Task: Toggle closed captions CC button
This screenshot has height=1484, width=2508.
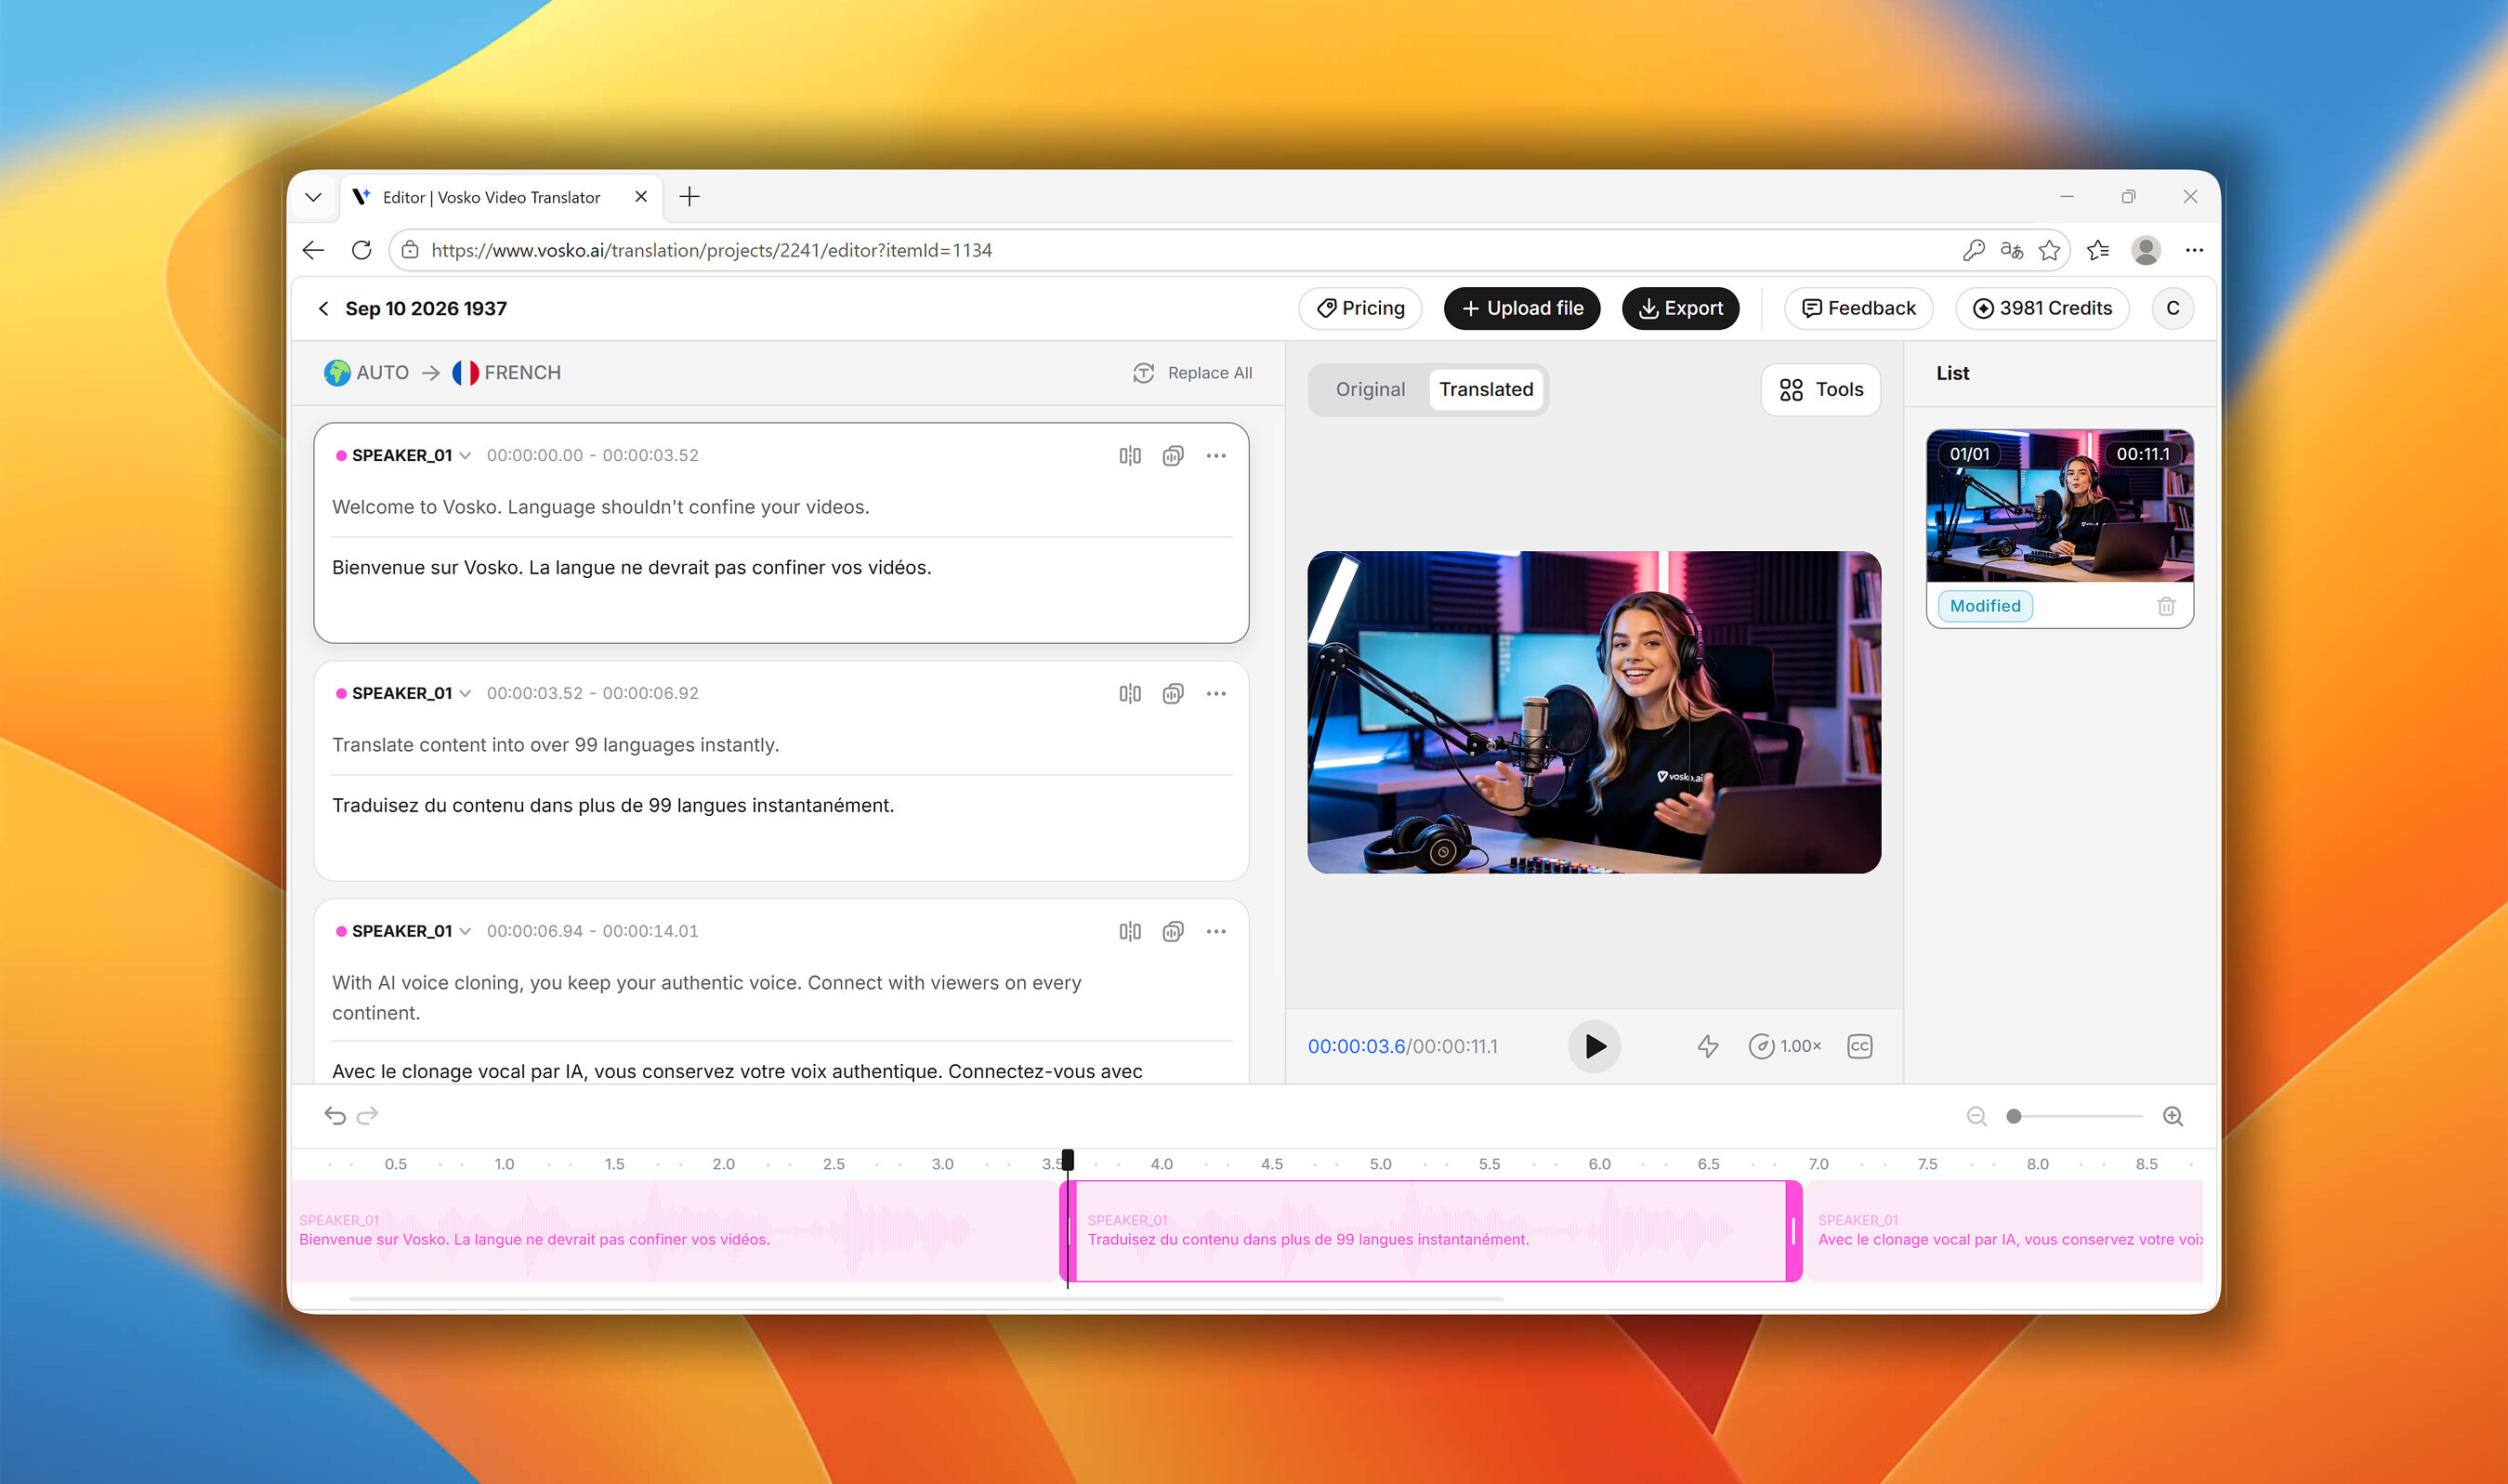Action: click(x=1860, y=1046)
